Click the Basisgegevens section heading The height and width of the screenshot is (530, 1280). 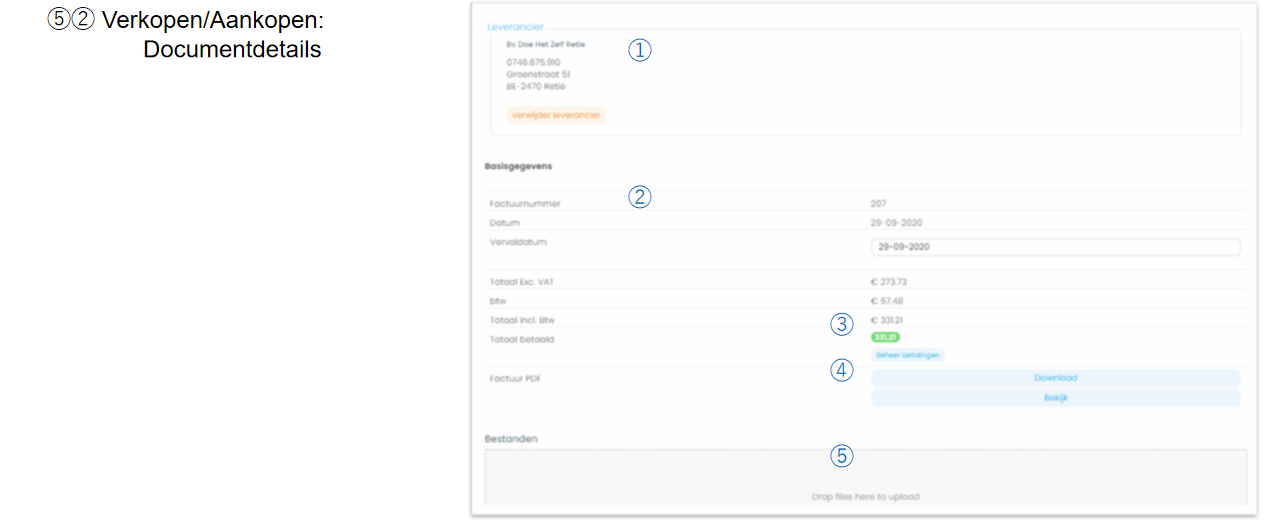pyautogui.click(x=518, y=166)
